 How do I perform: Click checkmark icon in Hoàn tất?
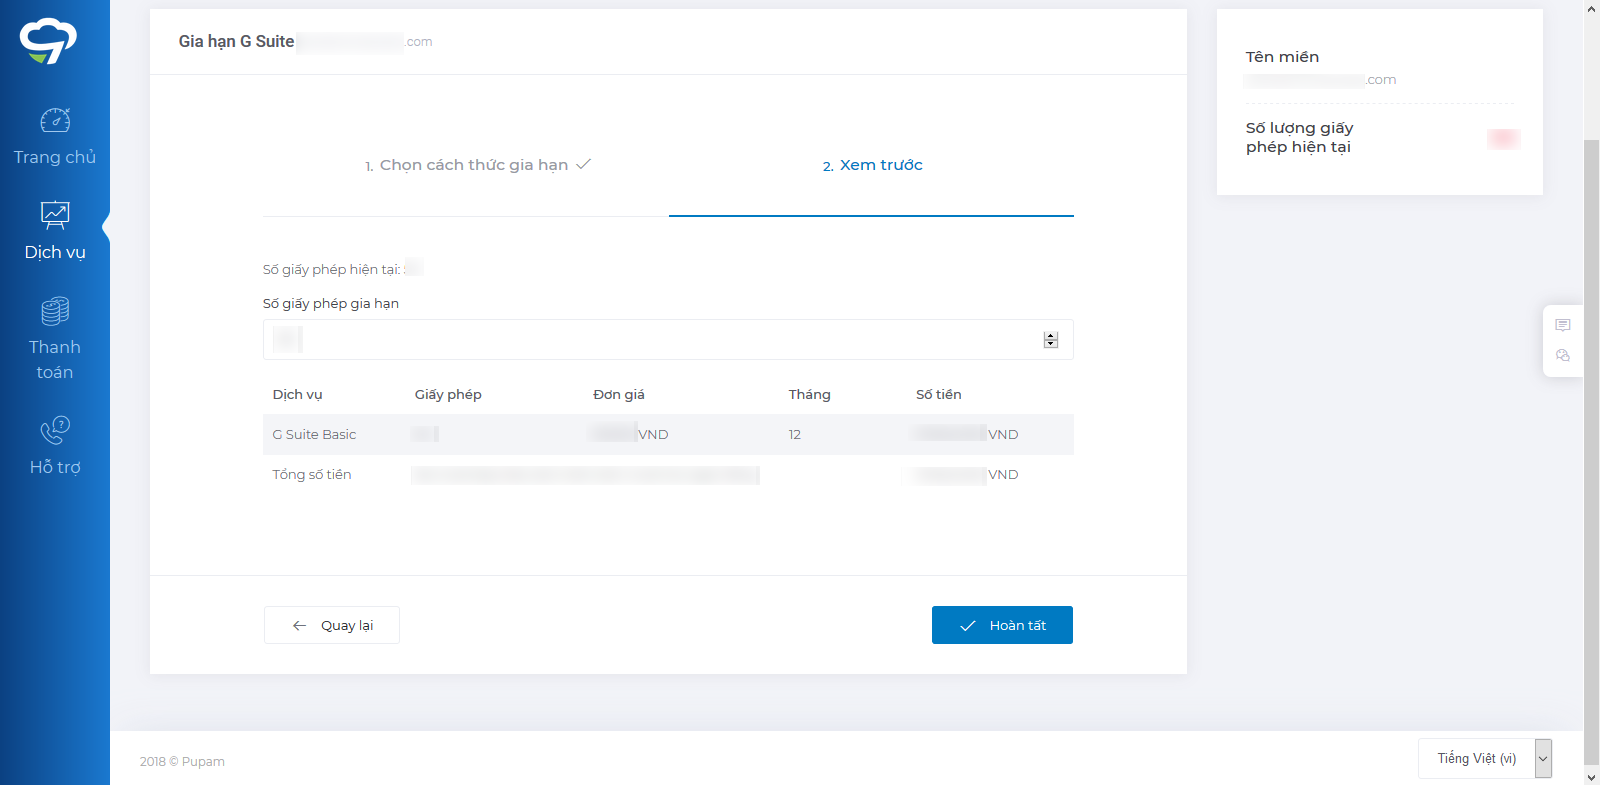(967, 625)
